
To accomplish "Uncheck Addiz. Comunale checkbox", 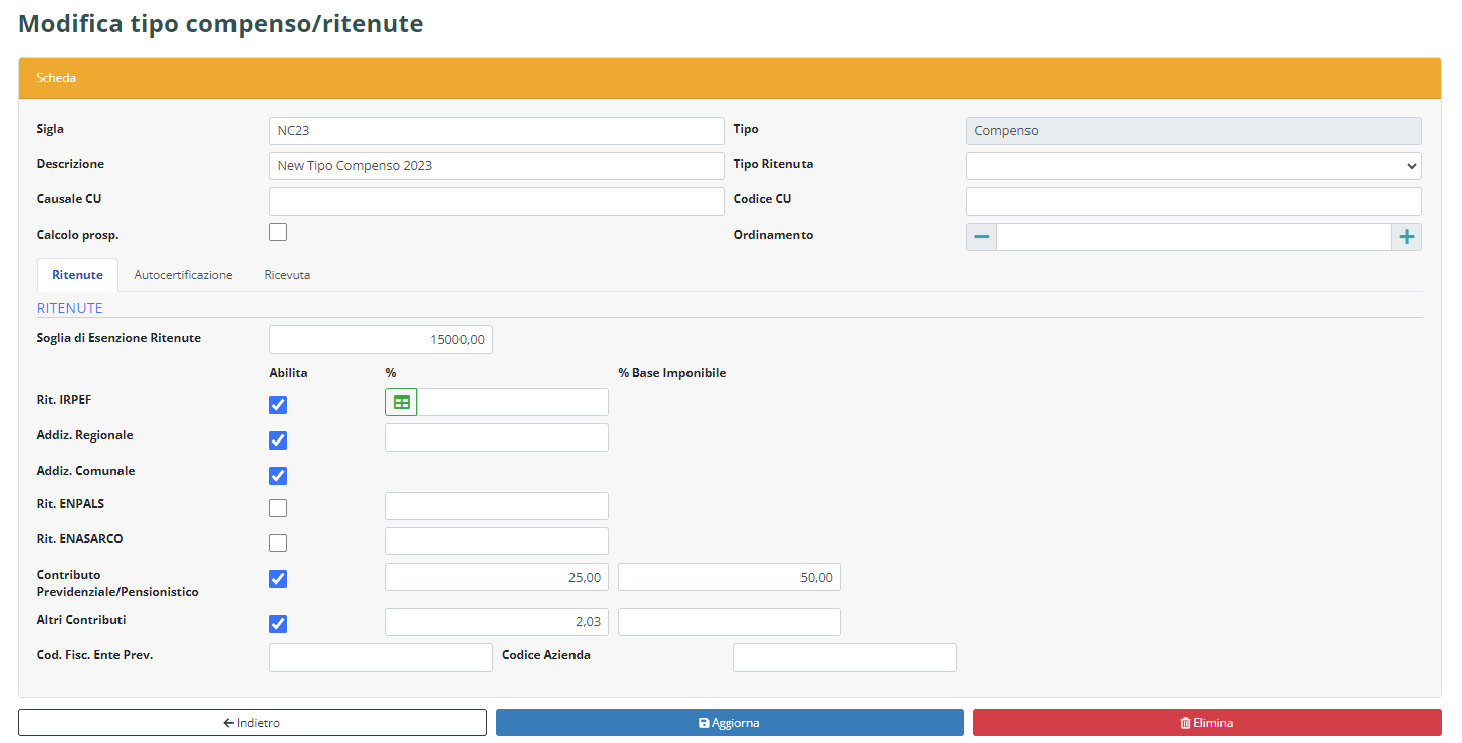I will 278,475.
